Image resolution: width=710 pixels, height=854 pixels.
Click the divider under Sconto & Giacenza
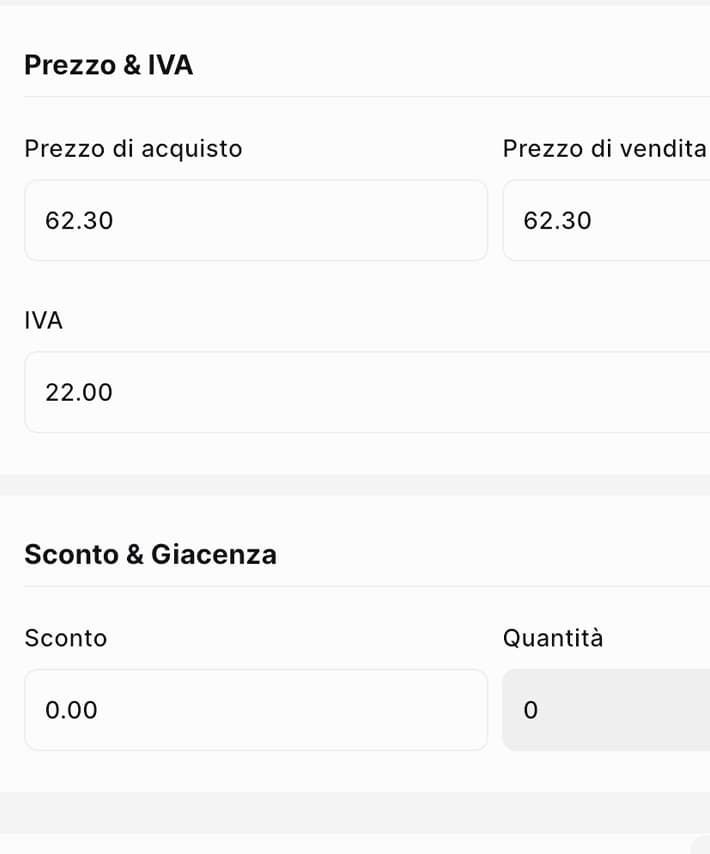click(x=355, y=587)
